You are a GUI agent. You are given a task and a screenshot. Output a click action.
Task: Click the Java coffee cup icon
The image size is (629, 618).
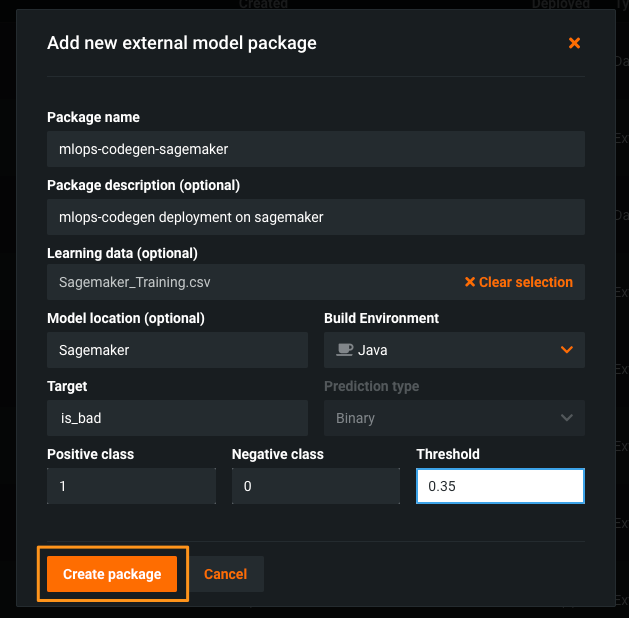[x=344, y=350]
